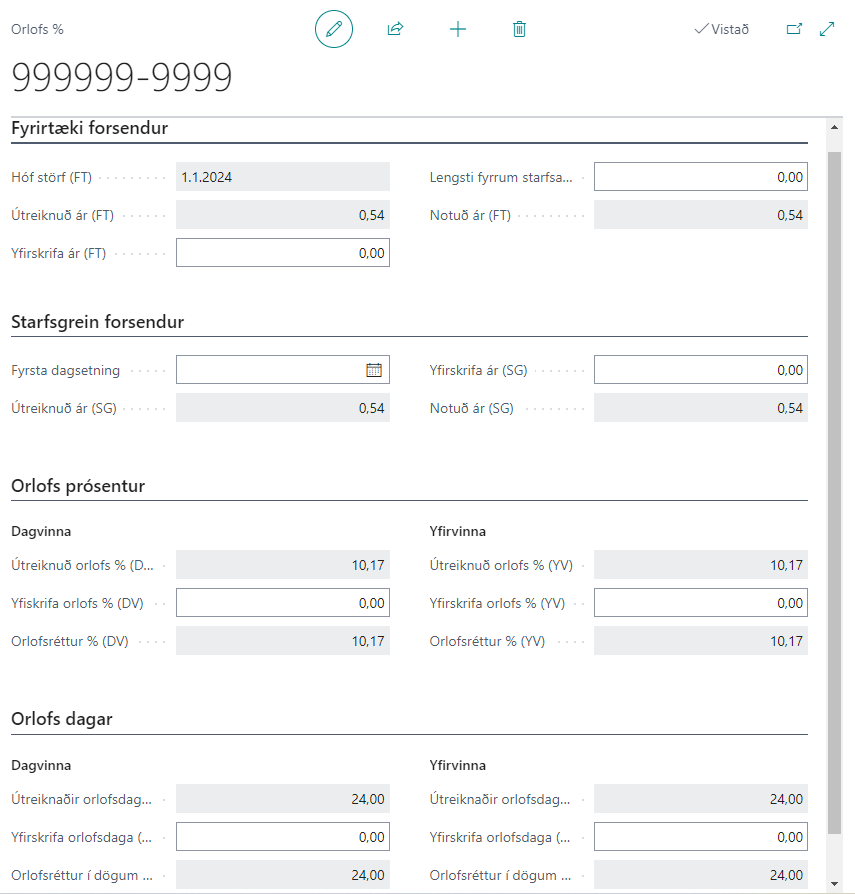Collapse the Starfsgrein forsendur section

coord(97,322)
